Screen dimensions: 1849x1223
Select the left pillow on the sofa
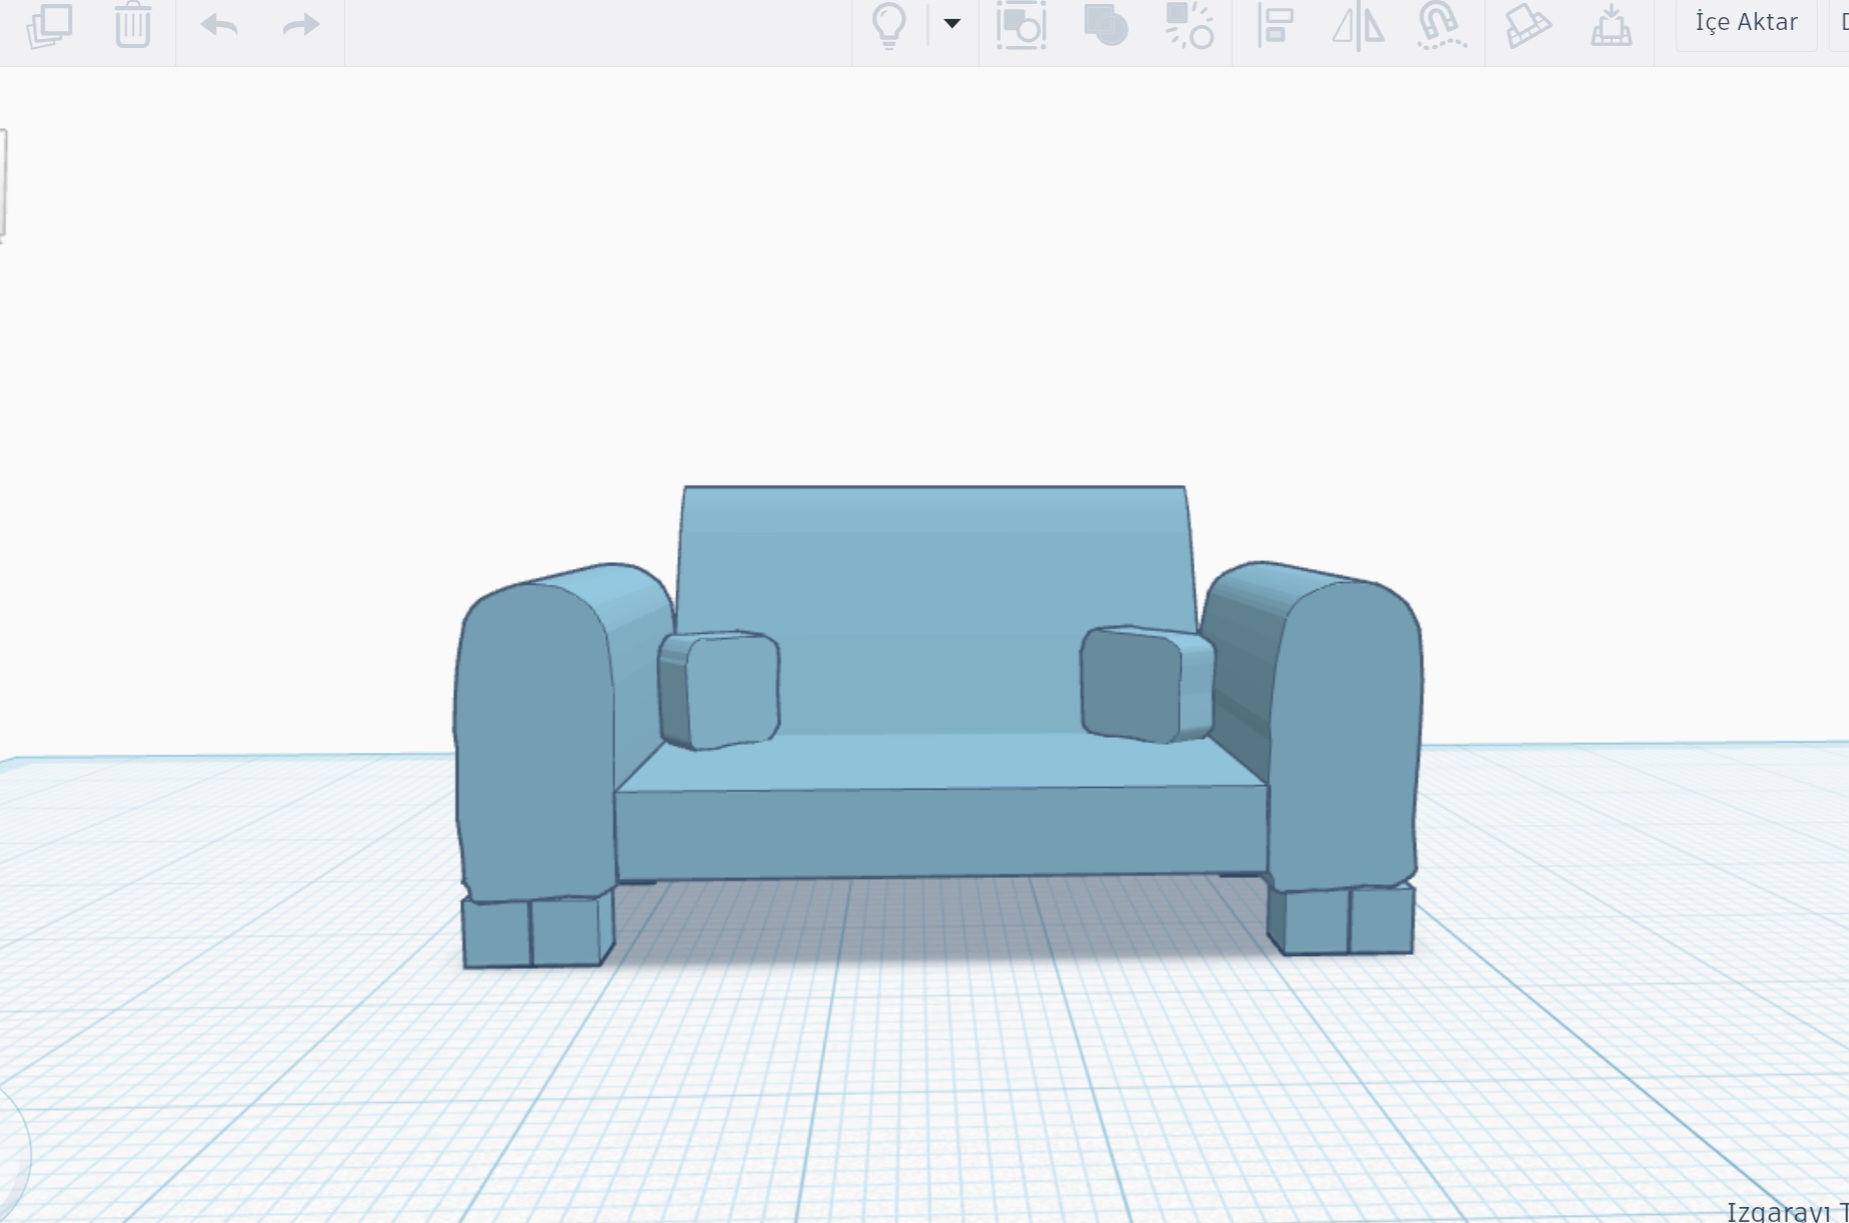(x=719, y=690)
